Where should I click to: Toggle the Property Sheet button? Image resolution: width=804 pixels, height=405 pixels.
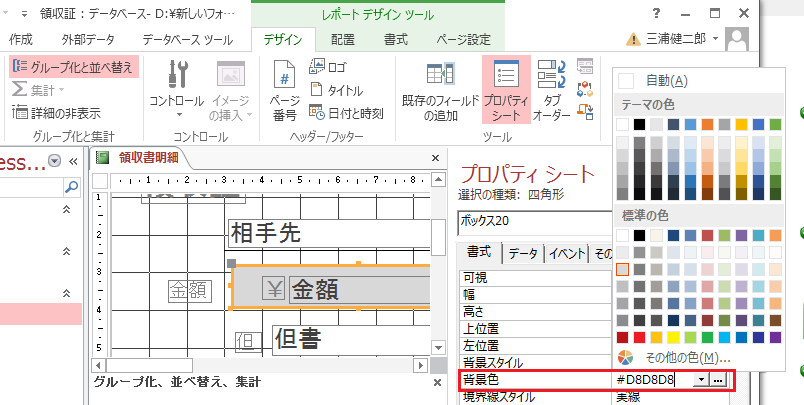pos(506,90)
